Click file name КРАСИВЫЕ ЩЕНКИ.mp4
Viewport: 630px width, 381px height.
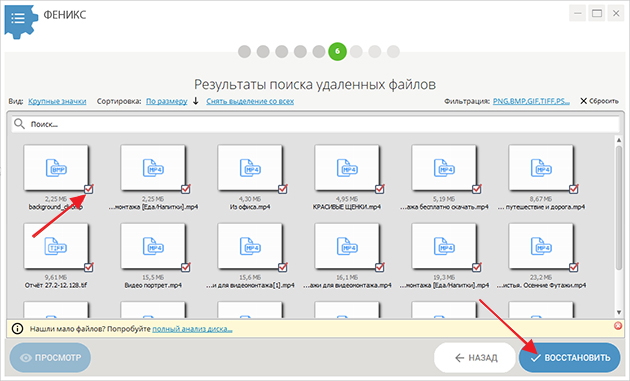click(x=347, y=207)
